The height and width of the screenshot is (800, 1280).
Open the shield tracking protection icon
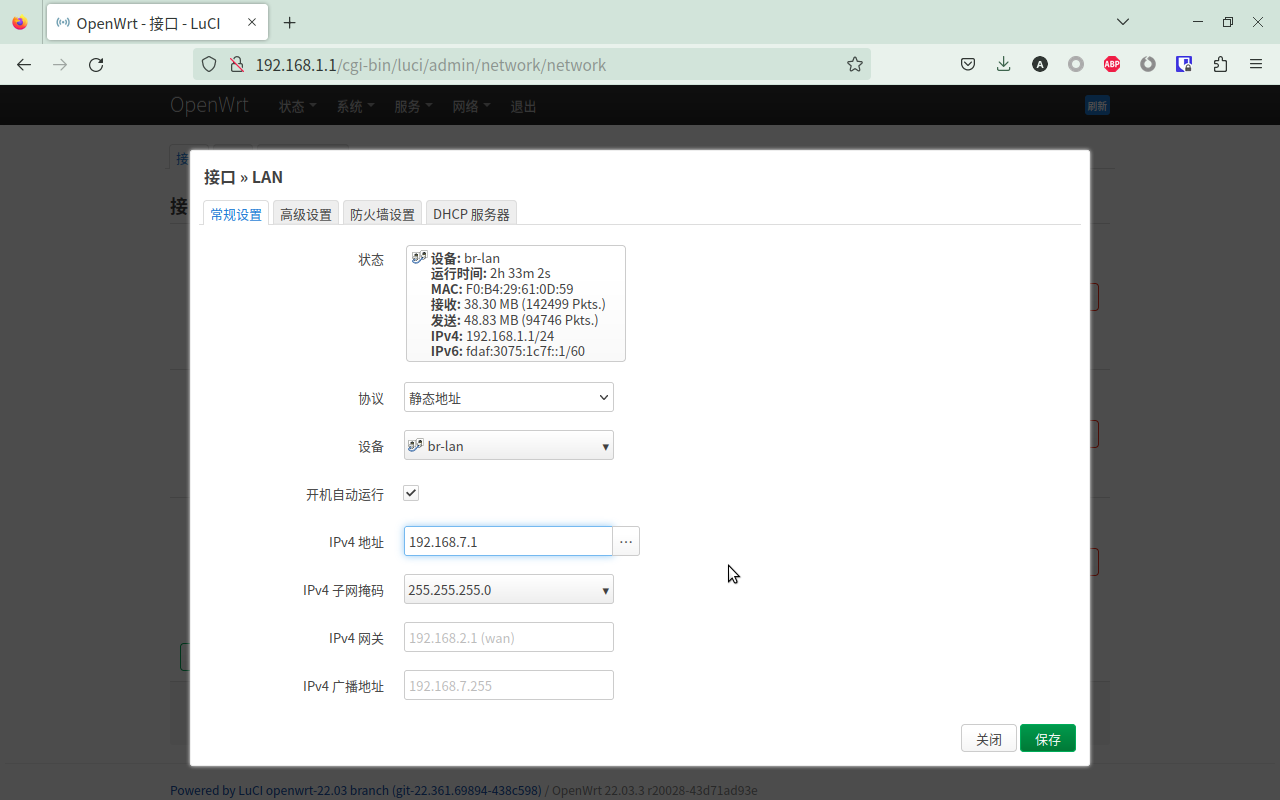pyautogui.click(x=209, y=64)
